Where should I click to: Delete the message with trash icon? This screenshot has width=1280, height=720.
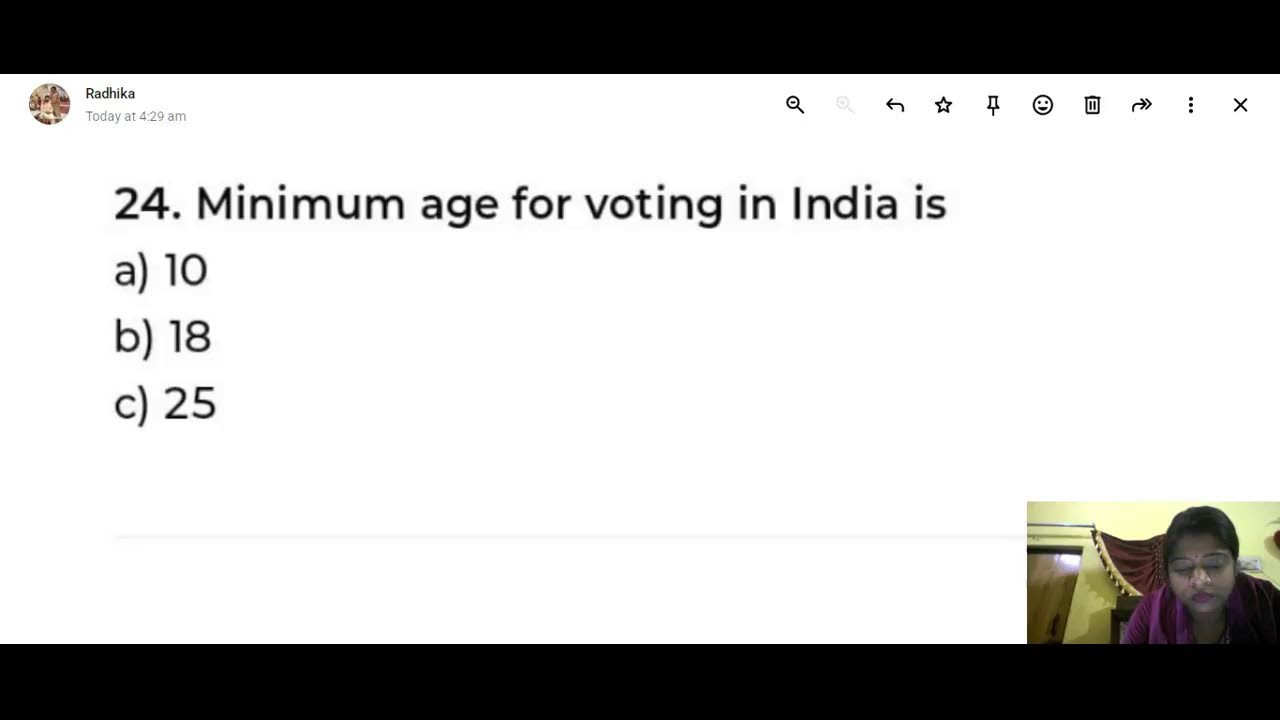[x=1092, y=105]
